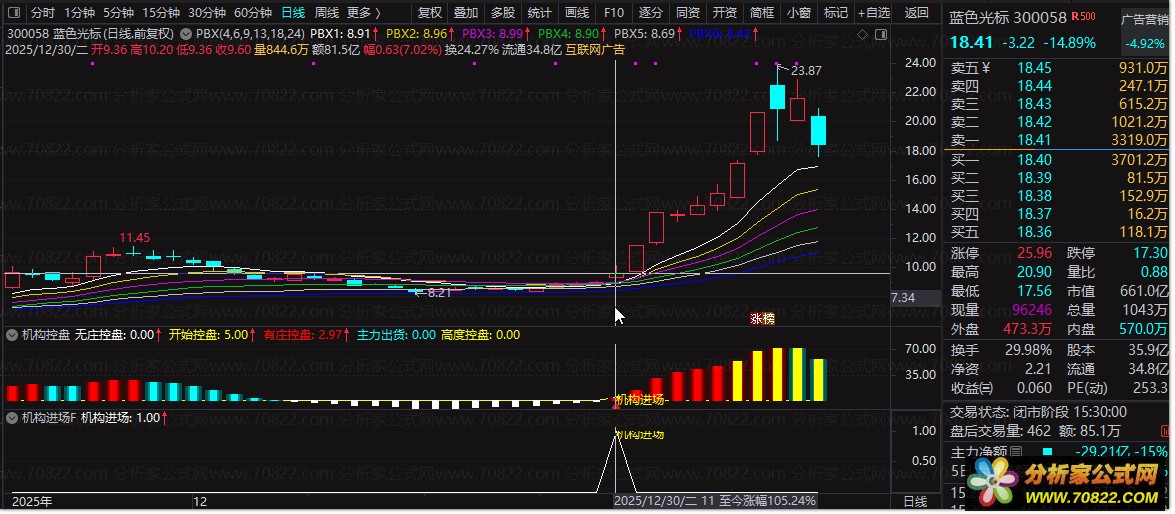1175x514 pixels.
Task: Click the 涨停 value 25.96
Action: 1035,253
